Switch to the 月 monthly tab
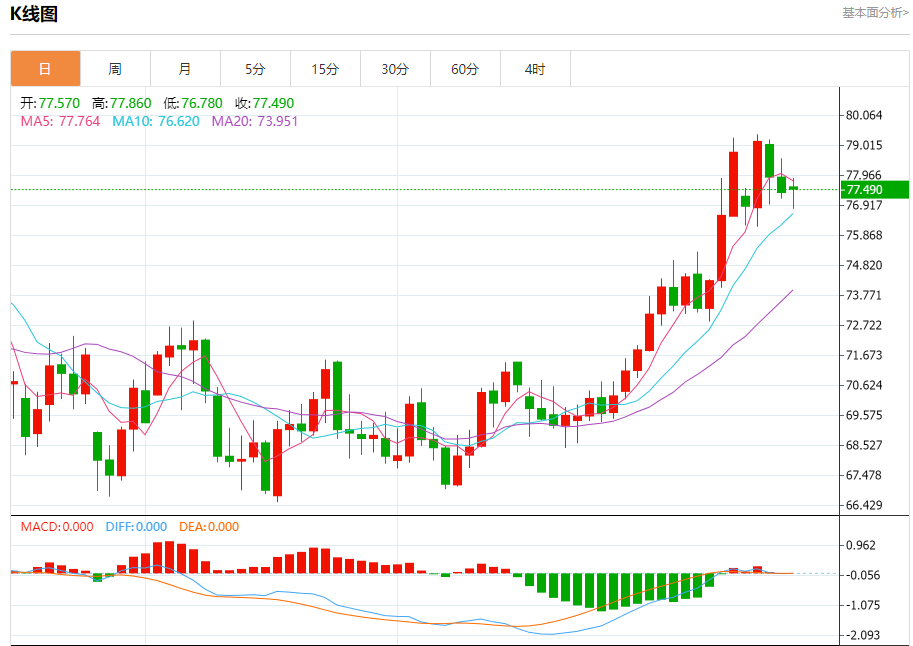Viewport: 913px width, 646px height. [x=185, y=69]
